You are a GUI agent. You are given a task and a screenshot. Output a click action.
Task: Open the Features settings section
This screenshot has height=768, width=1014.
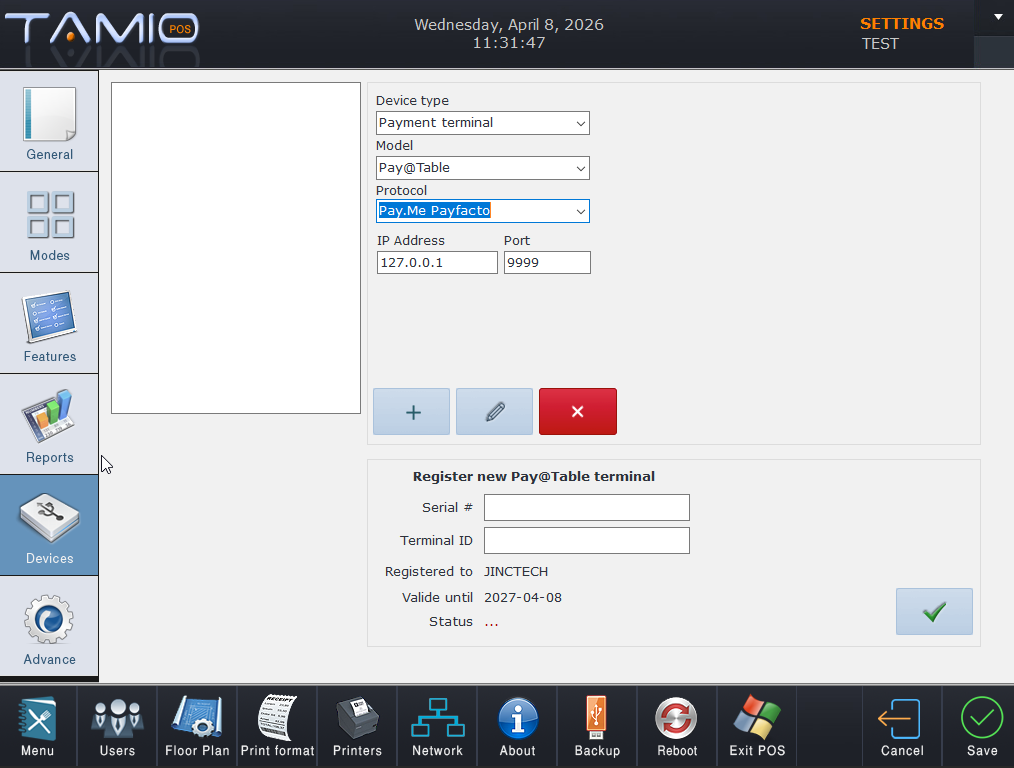click(x=49, y=323)
